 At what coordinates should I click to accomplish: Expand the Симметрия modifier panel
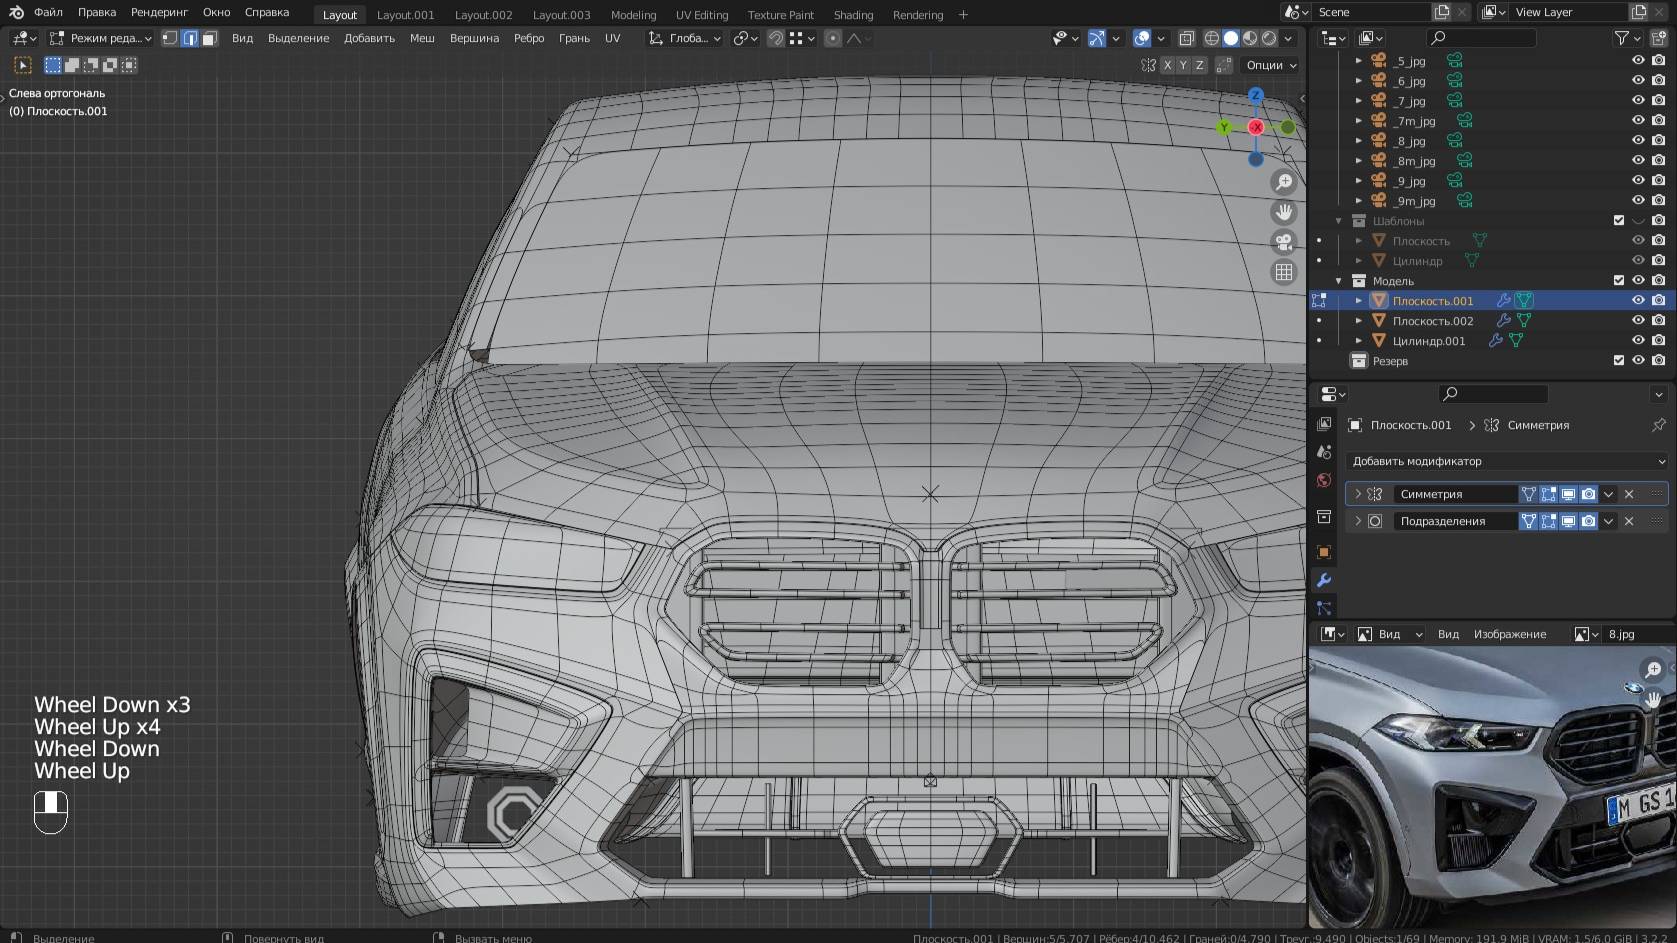click(x=1357, y=493)
